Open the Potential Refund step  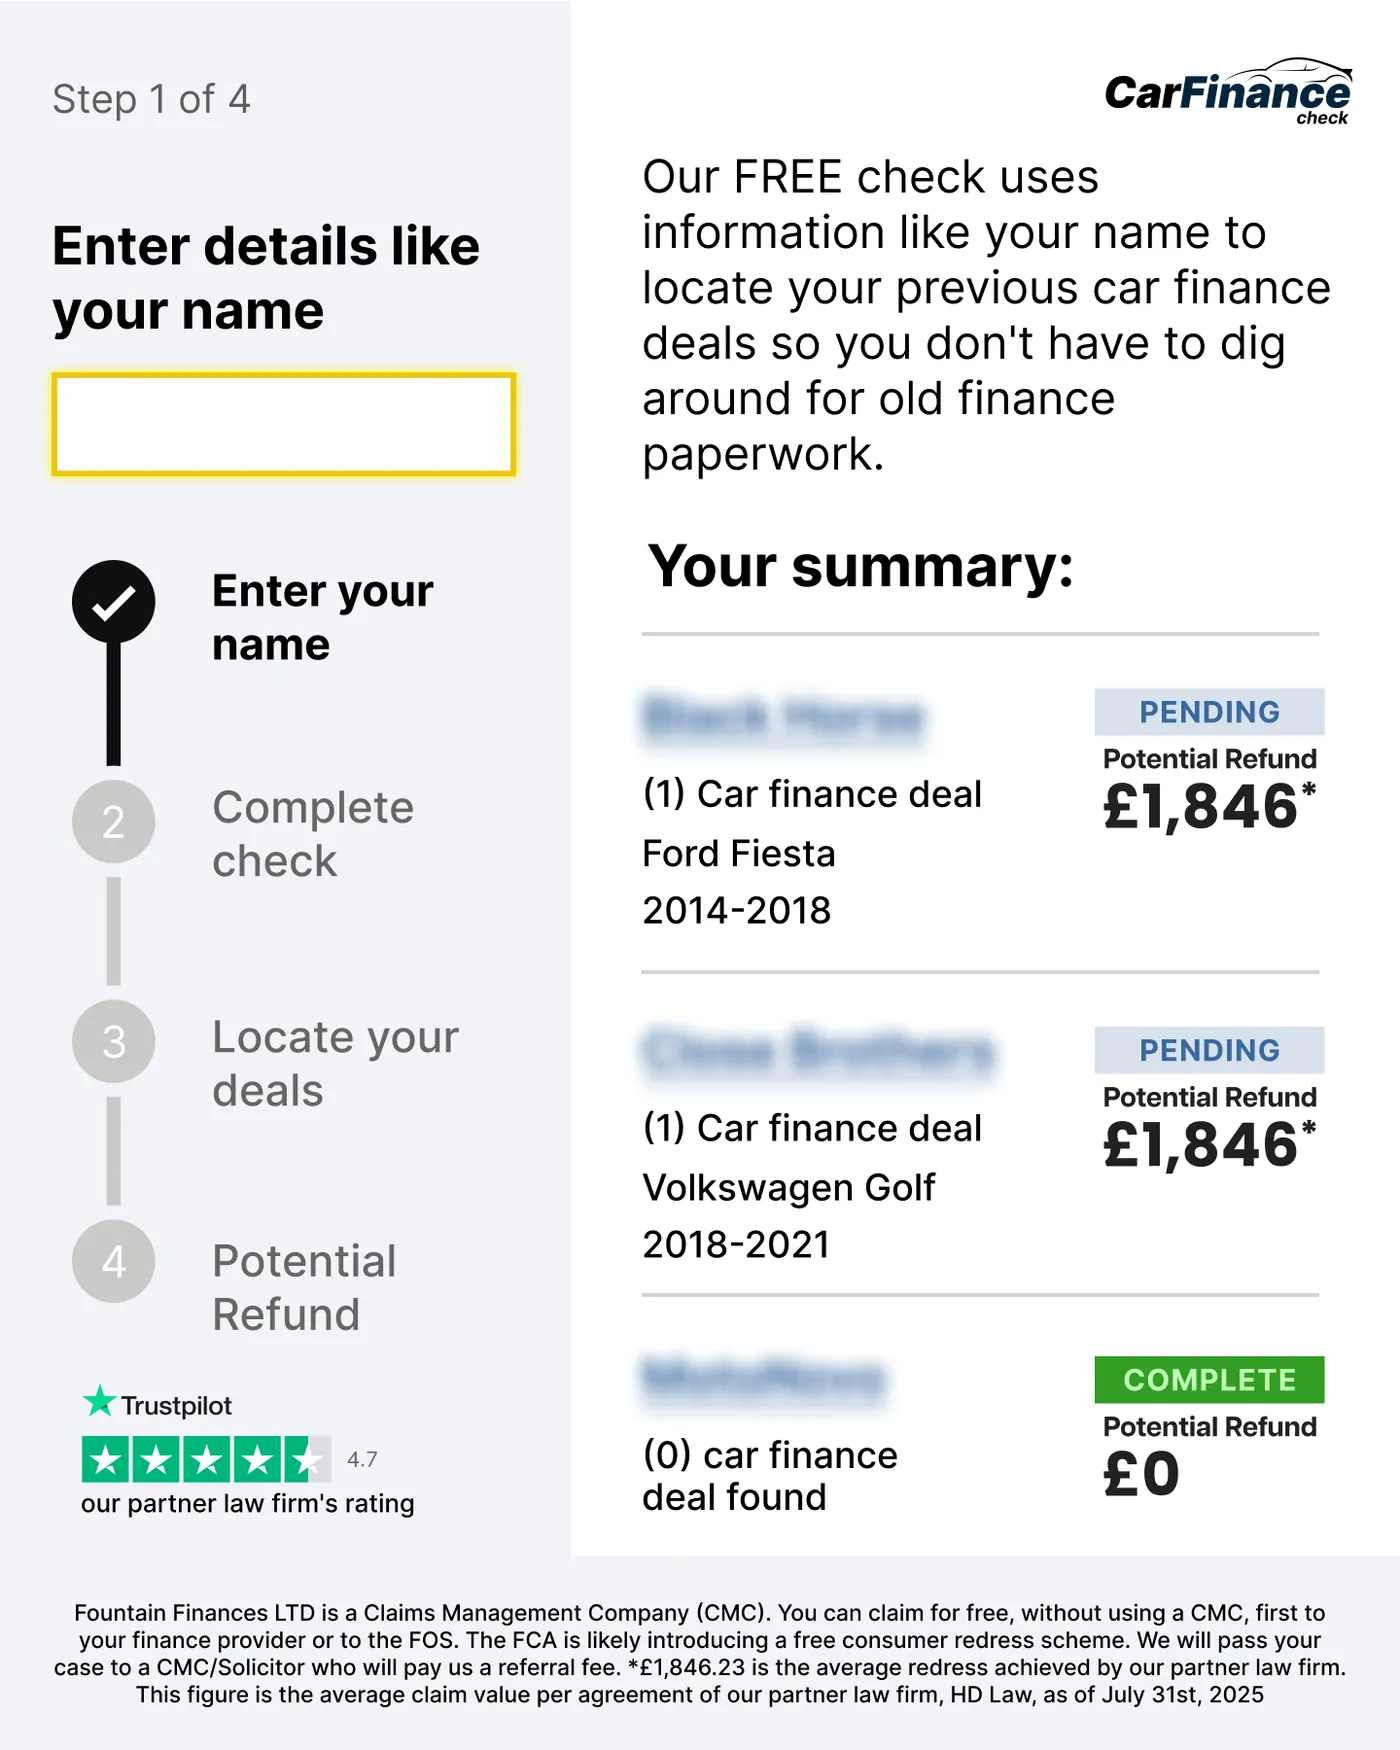pos(304,1287)
